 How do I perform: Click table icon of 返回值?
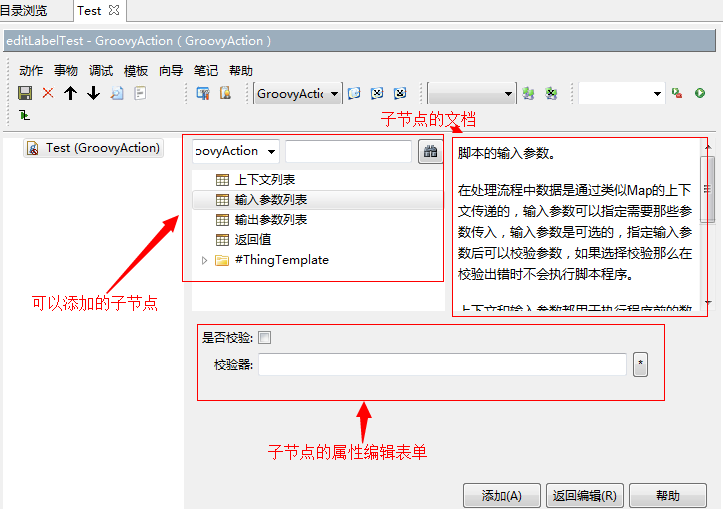222,240
